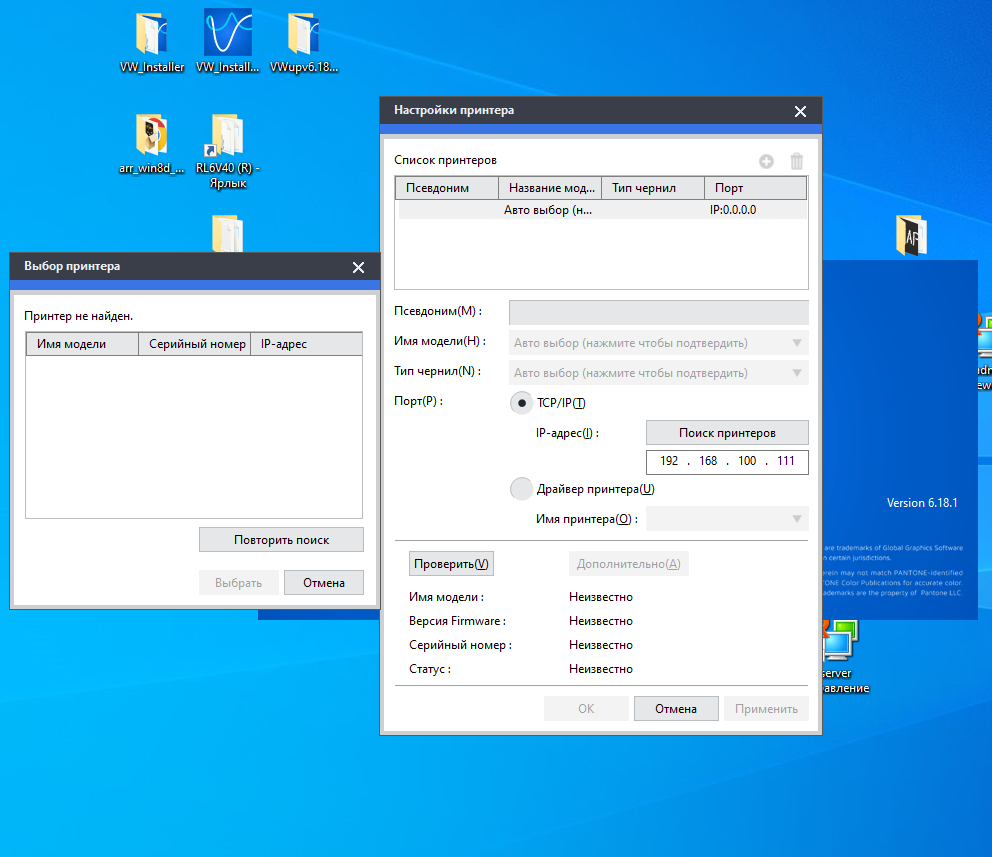The width and height of the screenshot is (992, 857).
Task: Delete printer using the trash icon
Action: pos(797,161)
